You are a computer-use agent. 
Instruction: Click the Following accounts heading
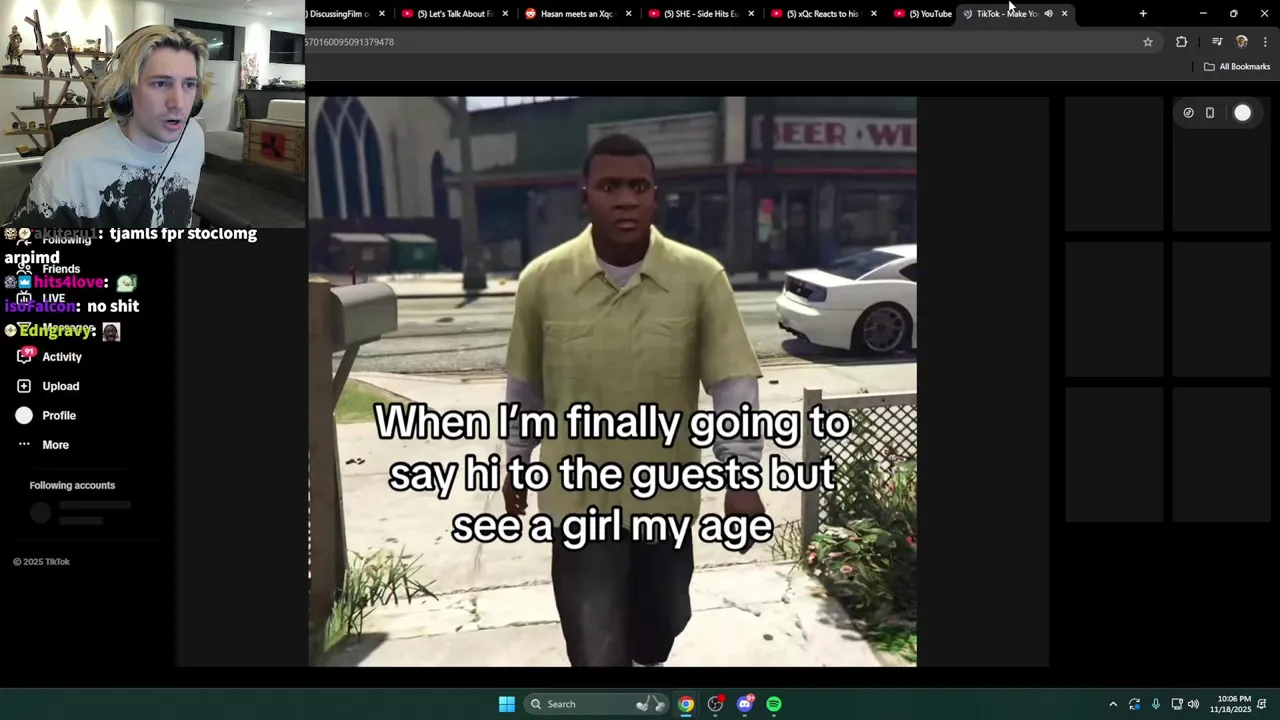pyautogui.click(x=72, y=485)
